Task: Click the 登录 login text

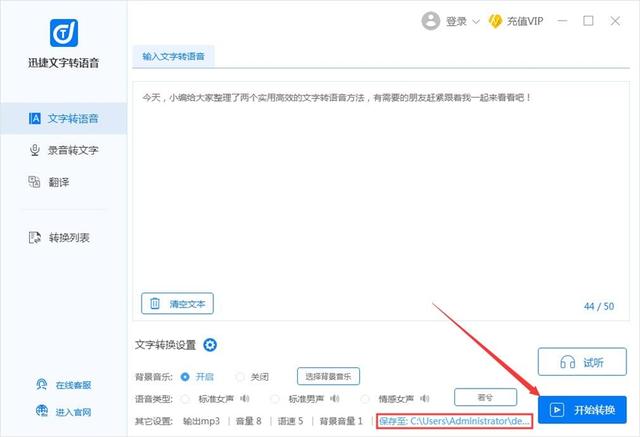Action: [x=456, y=21]
